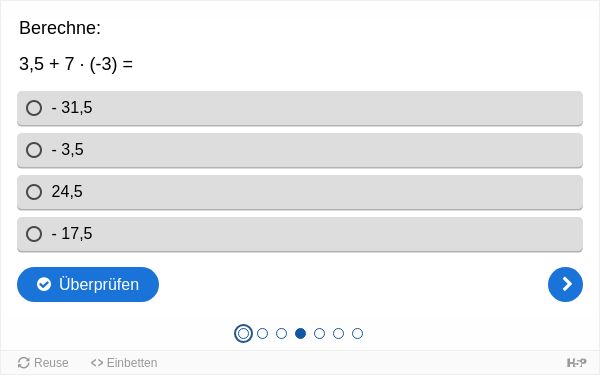Viewport: 600px width, 376px height.
Task: Jump to the second progress dot
Action: (262, 334)
